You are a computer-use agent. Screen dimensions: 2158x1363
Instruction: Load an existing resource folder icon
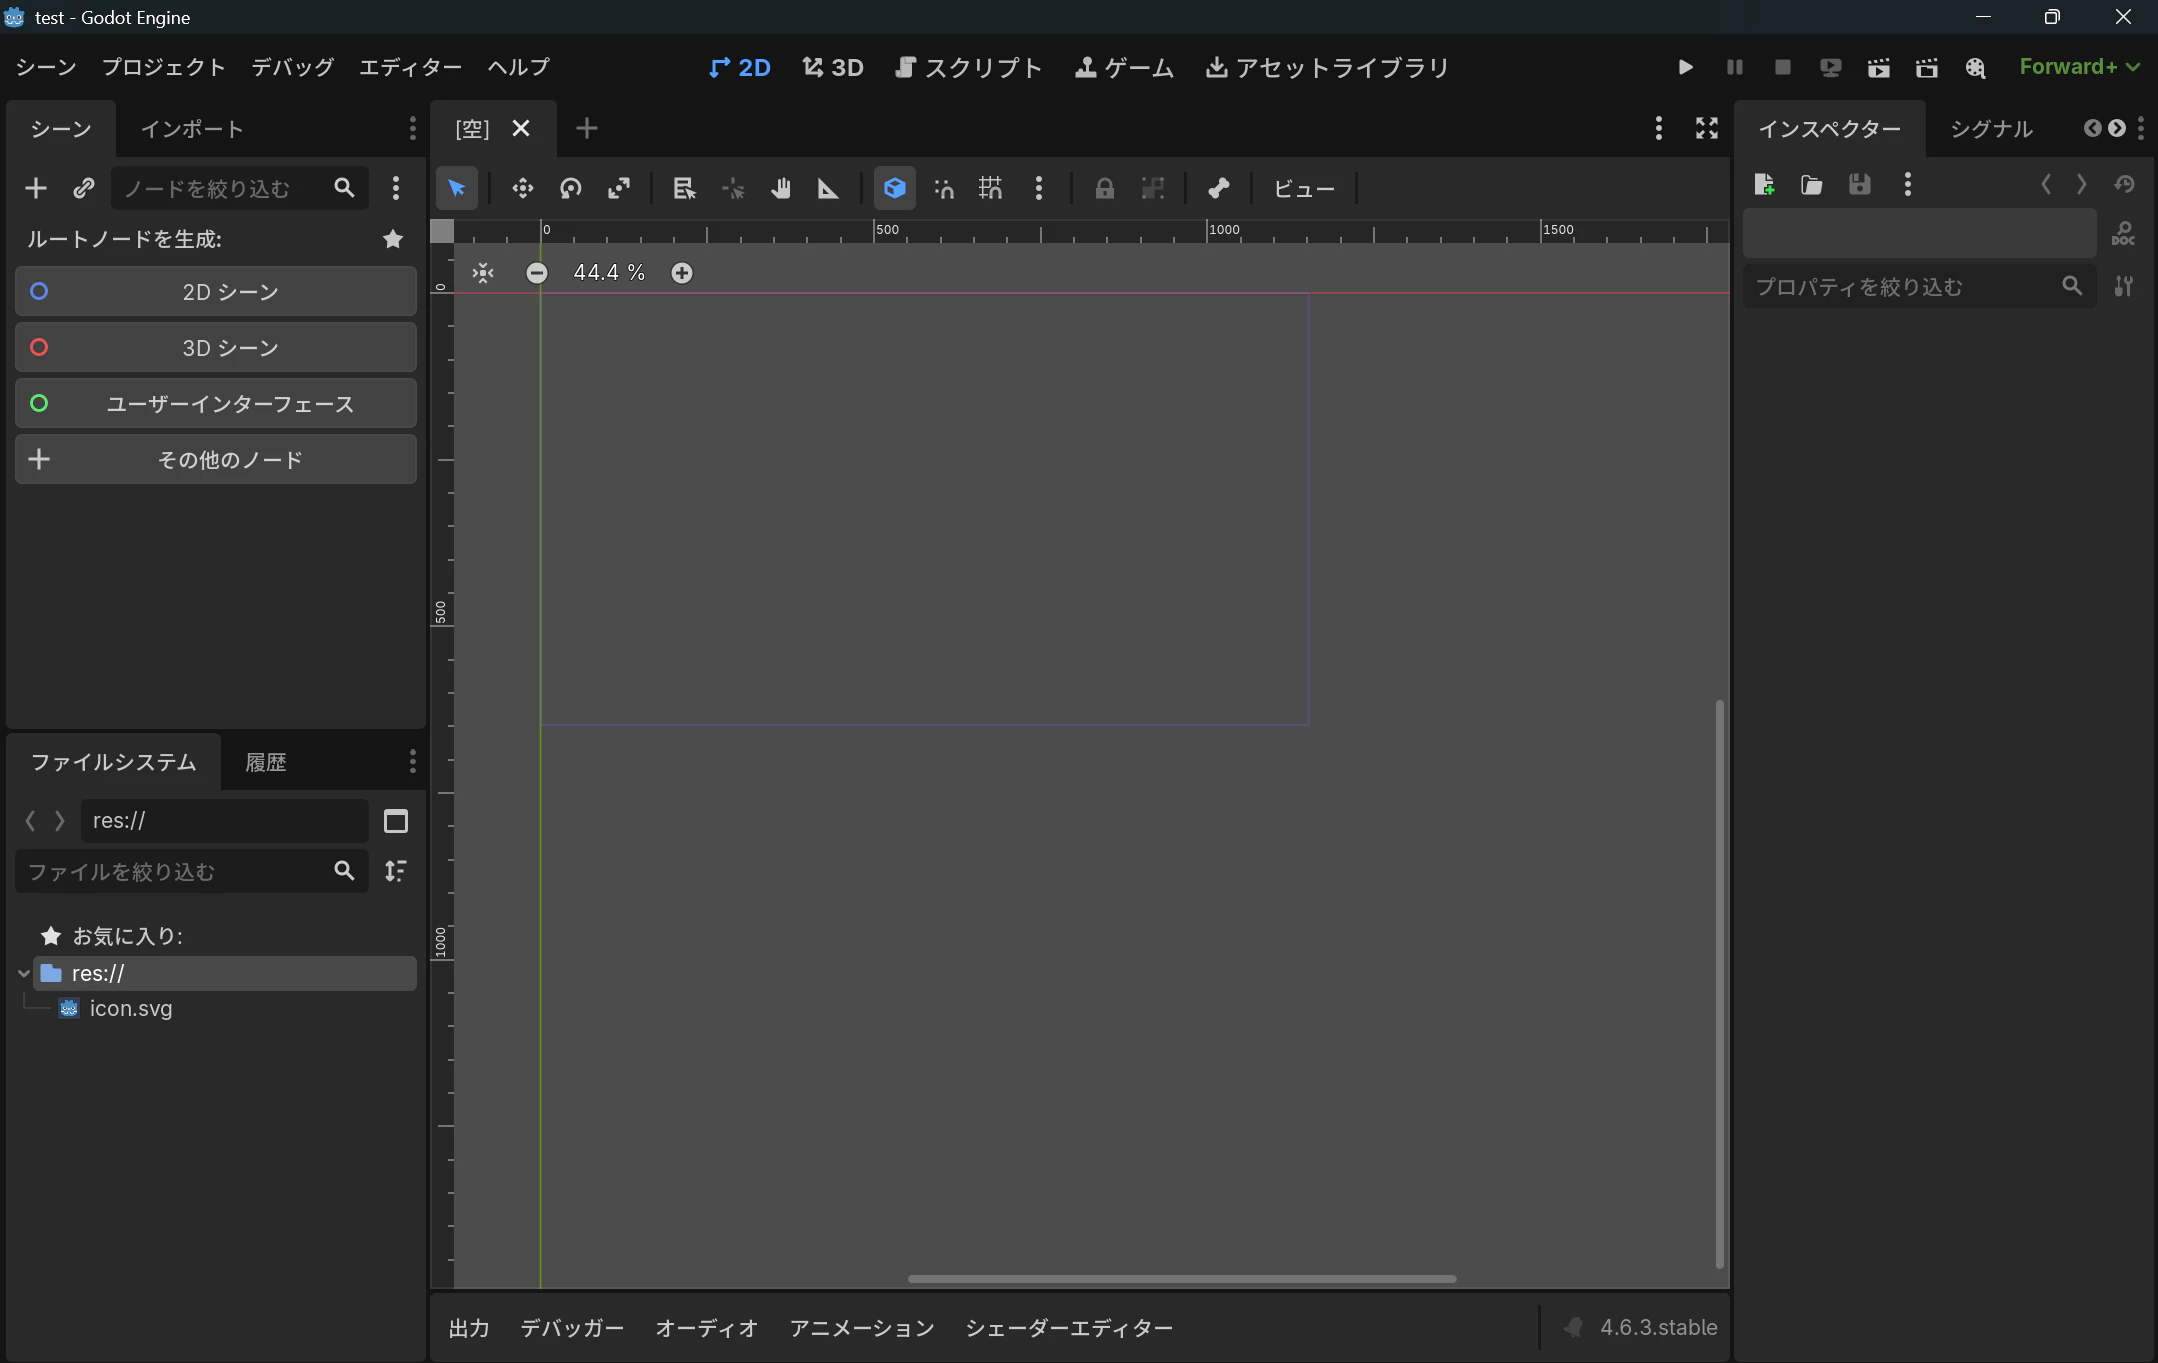(1811, 184)
